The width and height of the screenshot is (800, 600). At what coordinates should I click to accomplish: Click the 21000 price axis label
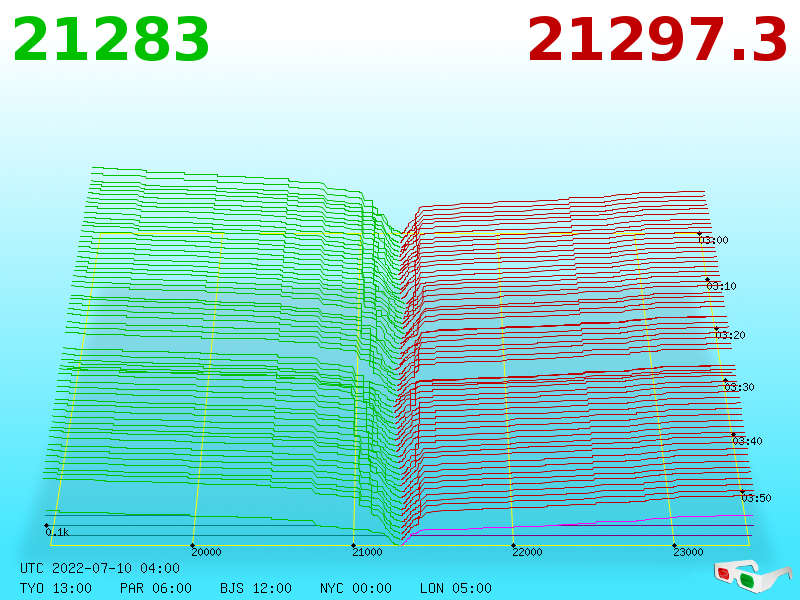click(367, 552)
